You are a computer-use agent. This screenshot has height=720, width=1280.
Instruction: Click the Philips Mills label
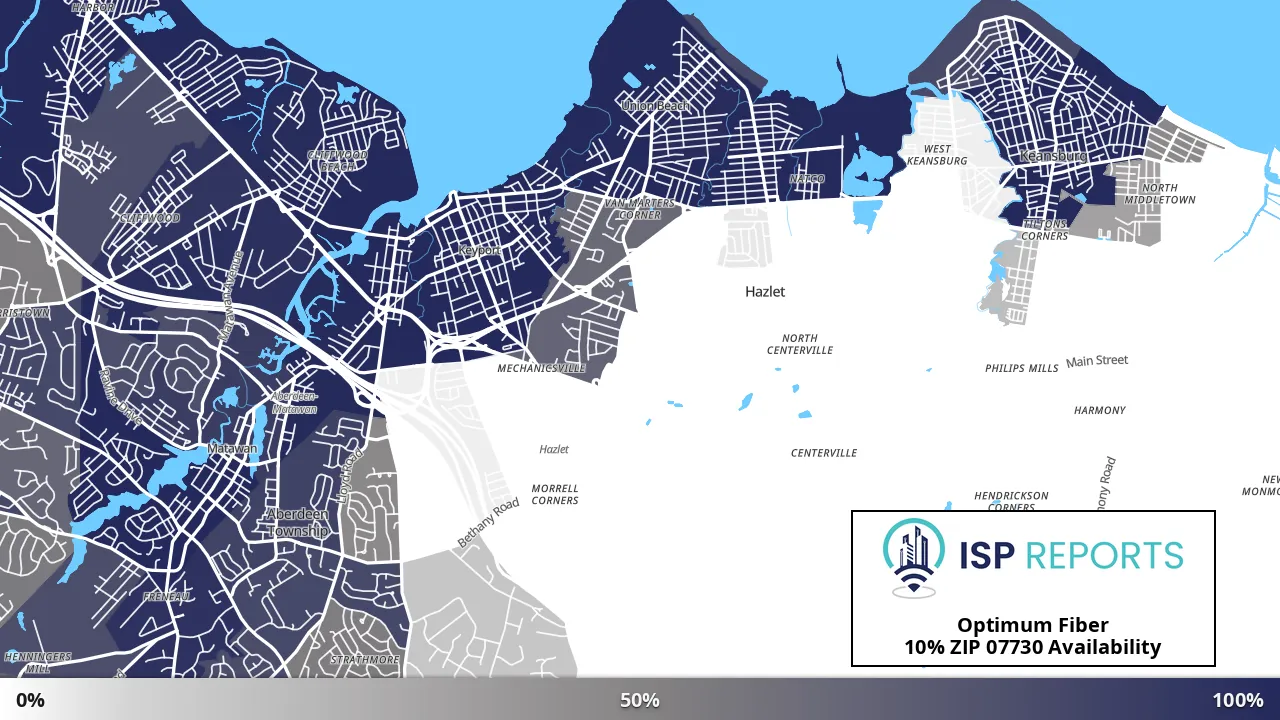[x=1021, y=368]
